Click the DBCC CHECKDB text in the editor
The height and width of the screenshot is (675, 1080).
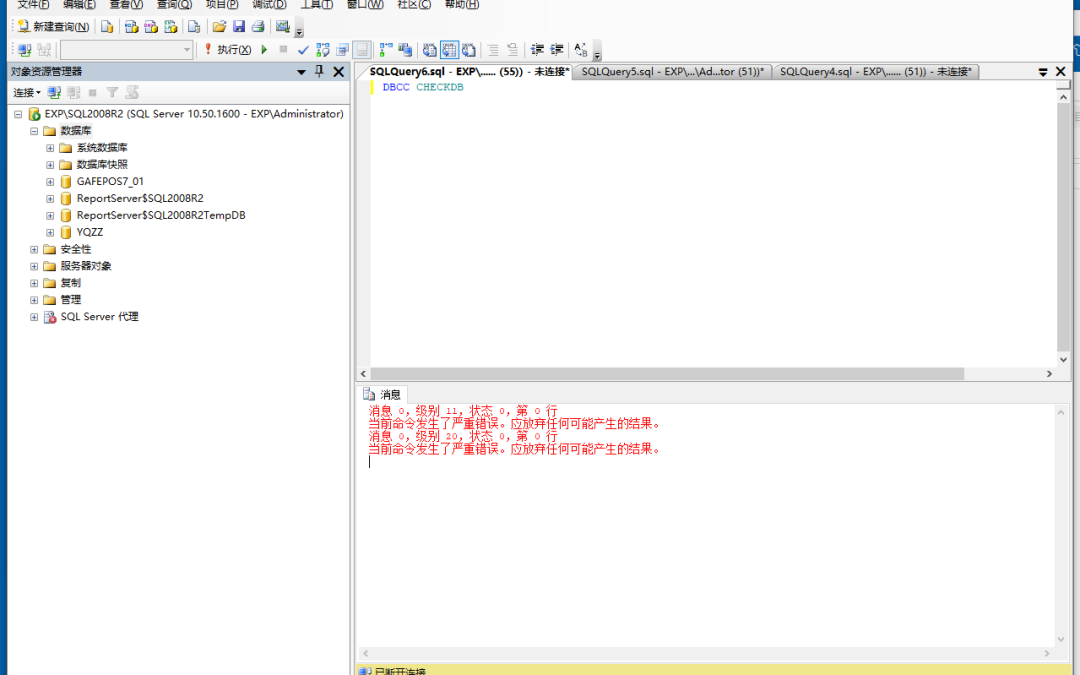pos(423,87)
